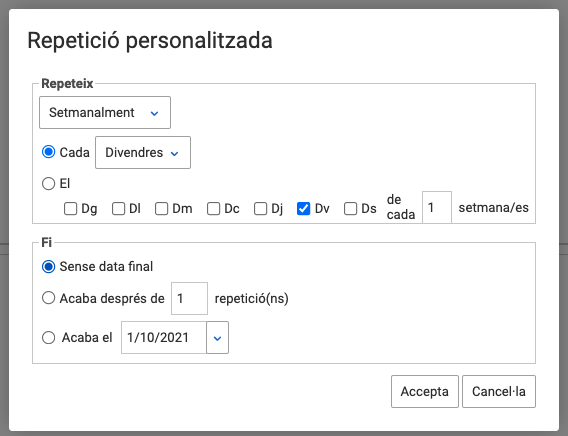
Task: Check the Dg day checkbox
Action: click(70, 209)
